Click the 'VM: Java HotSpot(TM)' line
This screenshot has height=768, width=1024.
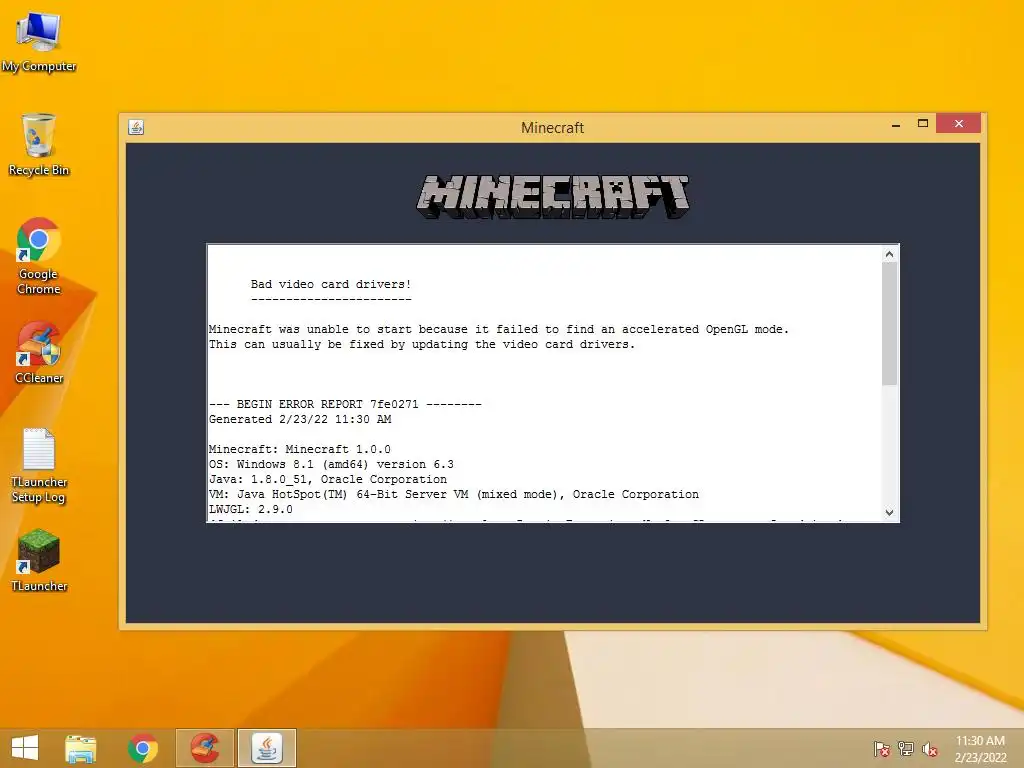tap(454, 494)
